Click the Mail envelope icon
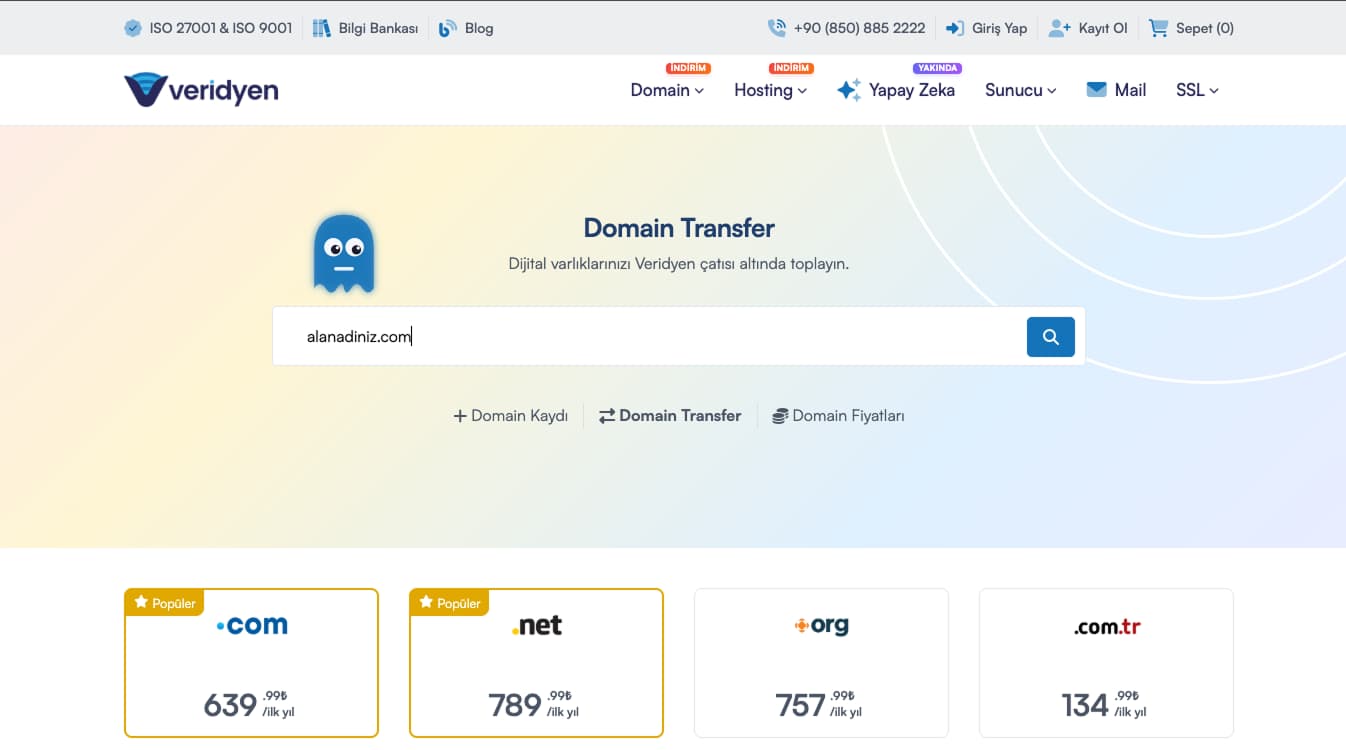Image resolution: width=1346 pixels, height=750 pixels. [x=1097, y=90]
